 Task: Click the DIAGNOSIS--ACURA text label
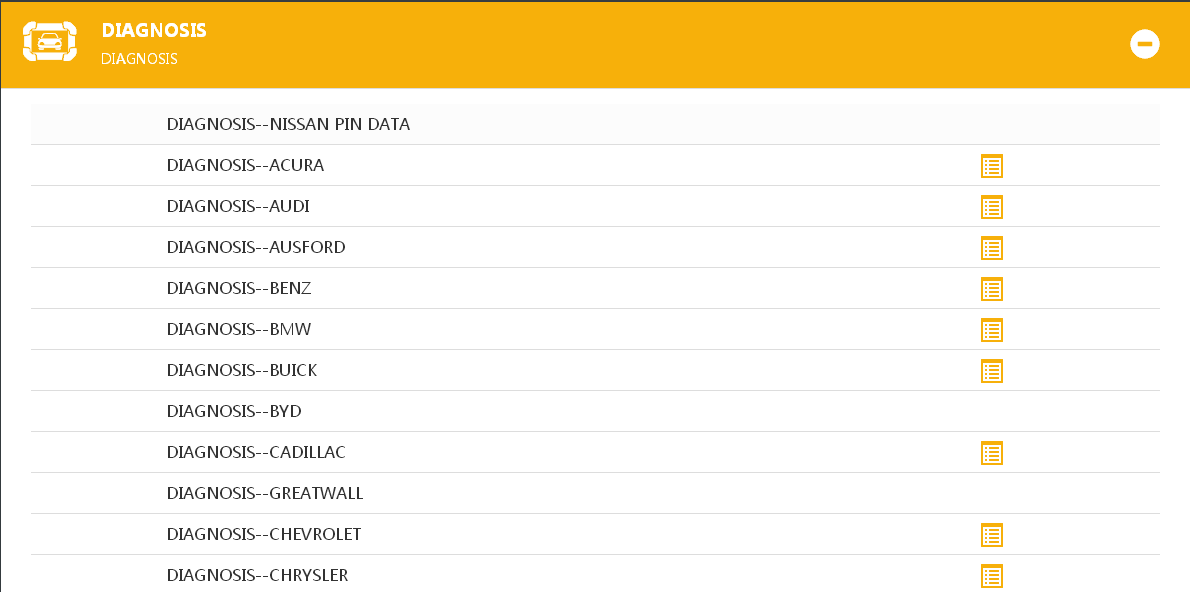pyautogui.click(x=245, y=166)
